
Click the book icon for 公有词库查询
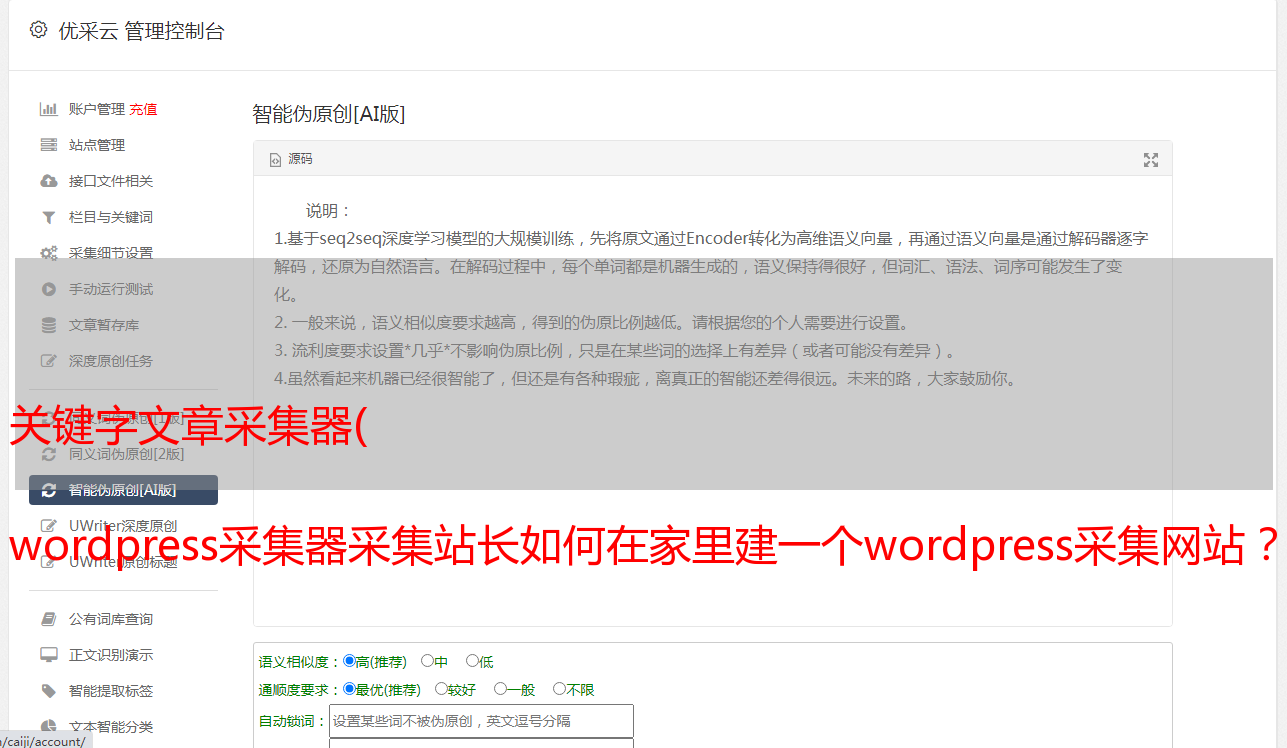[x=48, y=619]
